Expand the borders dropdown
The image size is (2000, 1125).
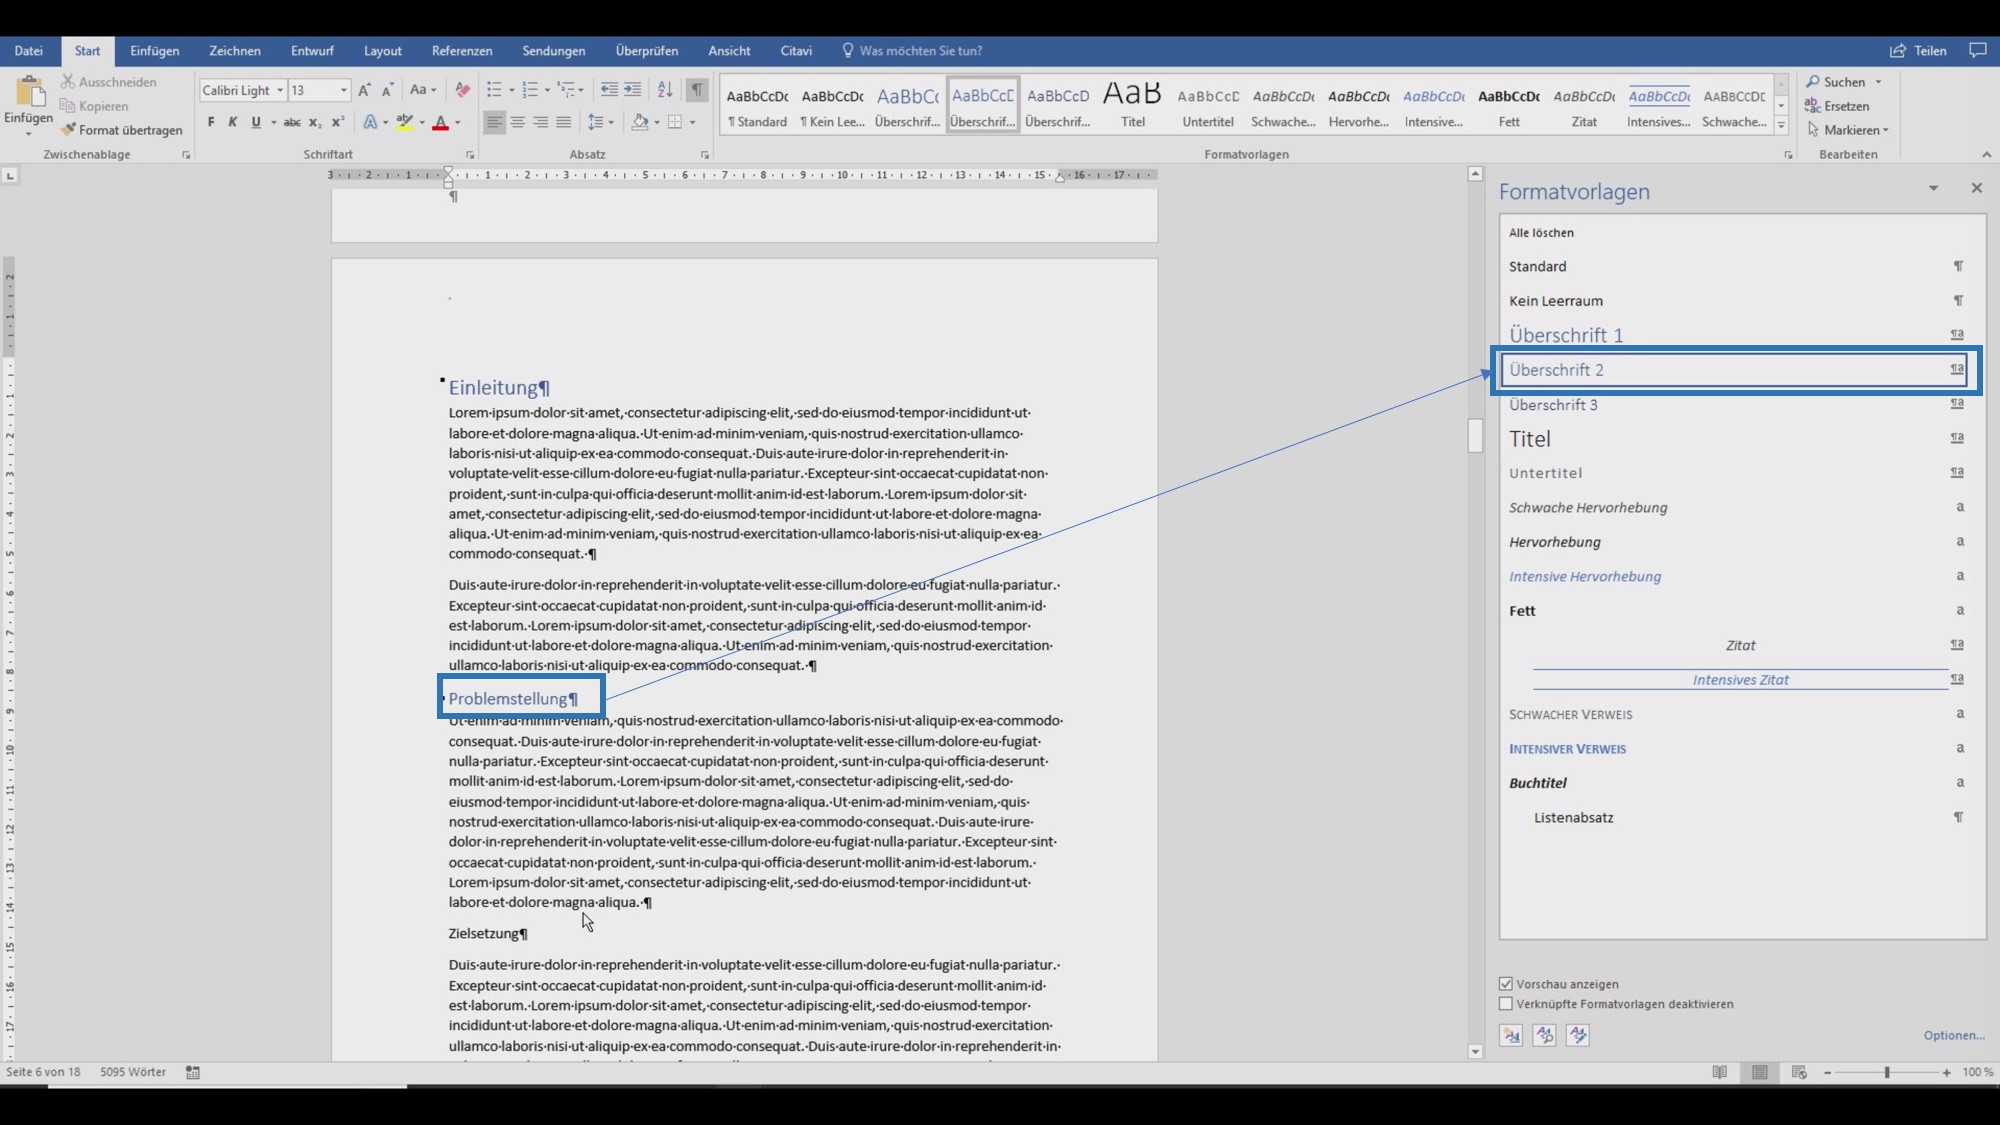[692, 122]
